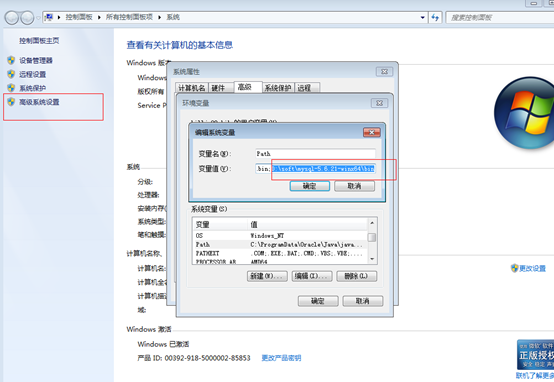
Task: Click scroll-down arrow of system variables list
Action: (x=372, y=259)
